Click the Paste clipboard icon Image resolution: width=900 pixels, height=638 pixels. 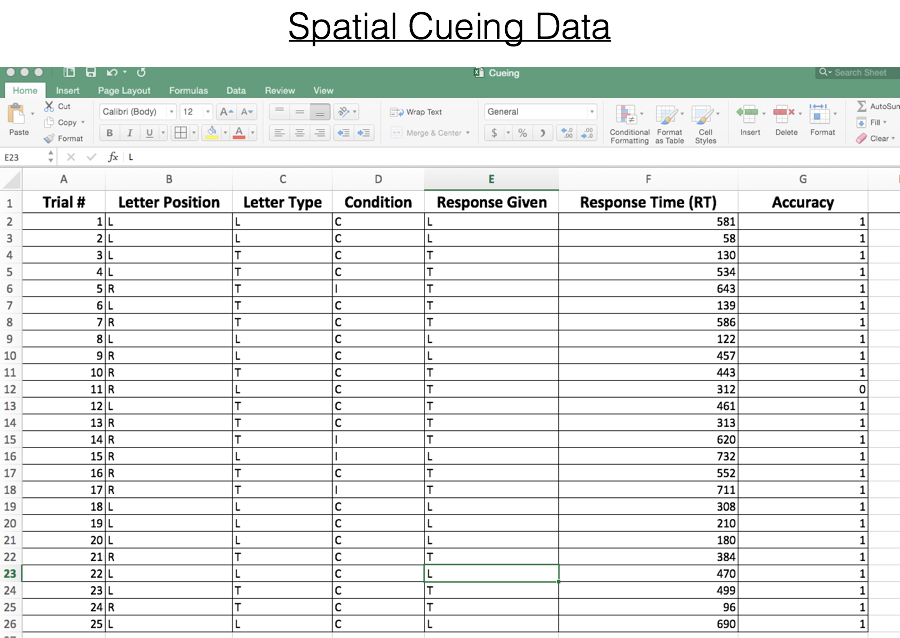17,114
